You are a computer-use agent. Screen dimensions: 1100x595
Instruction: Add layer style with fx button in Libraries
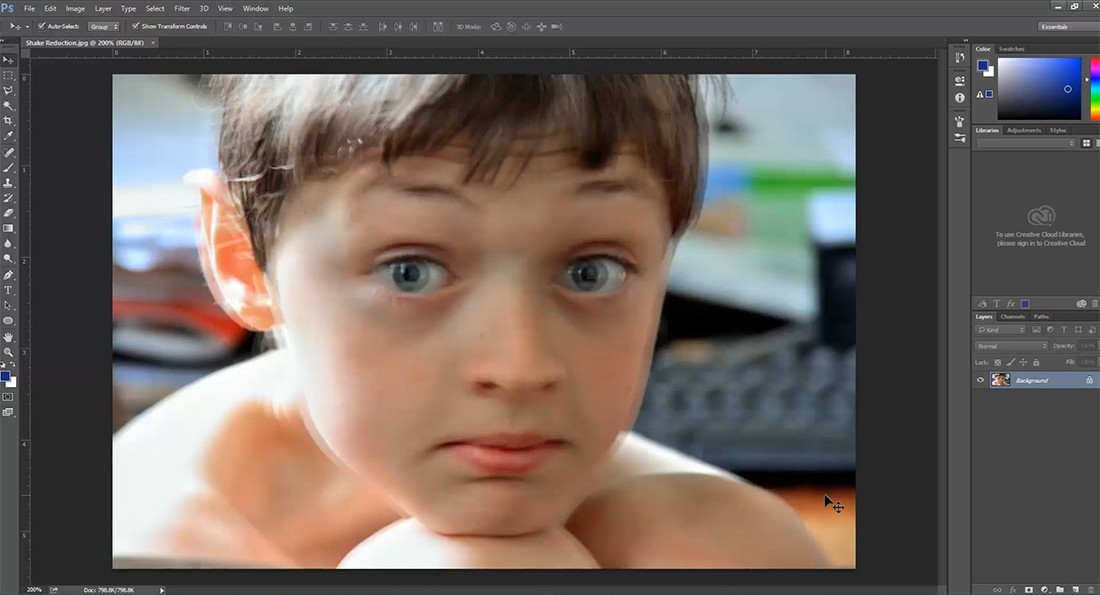tap(1011, 304)
